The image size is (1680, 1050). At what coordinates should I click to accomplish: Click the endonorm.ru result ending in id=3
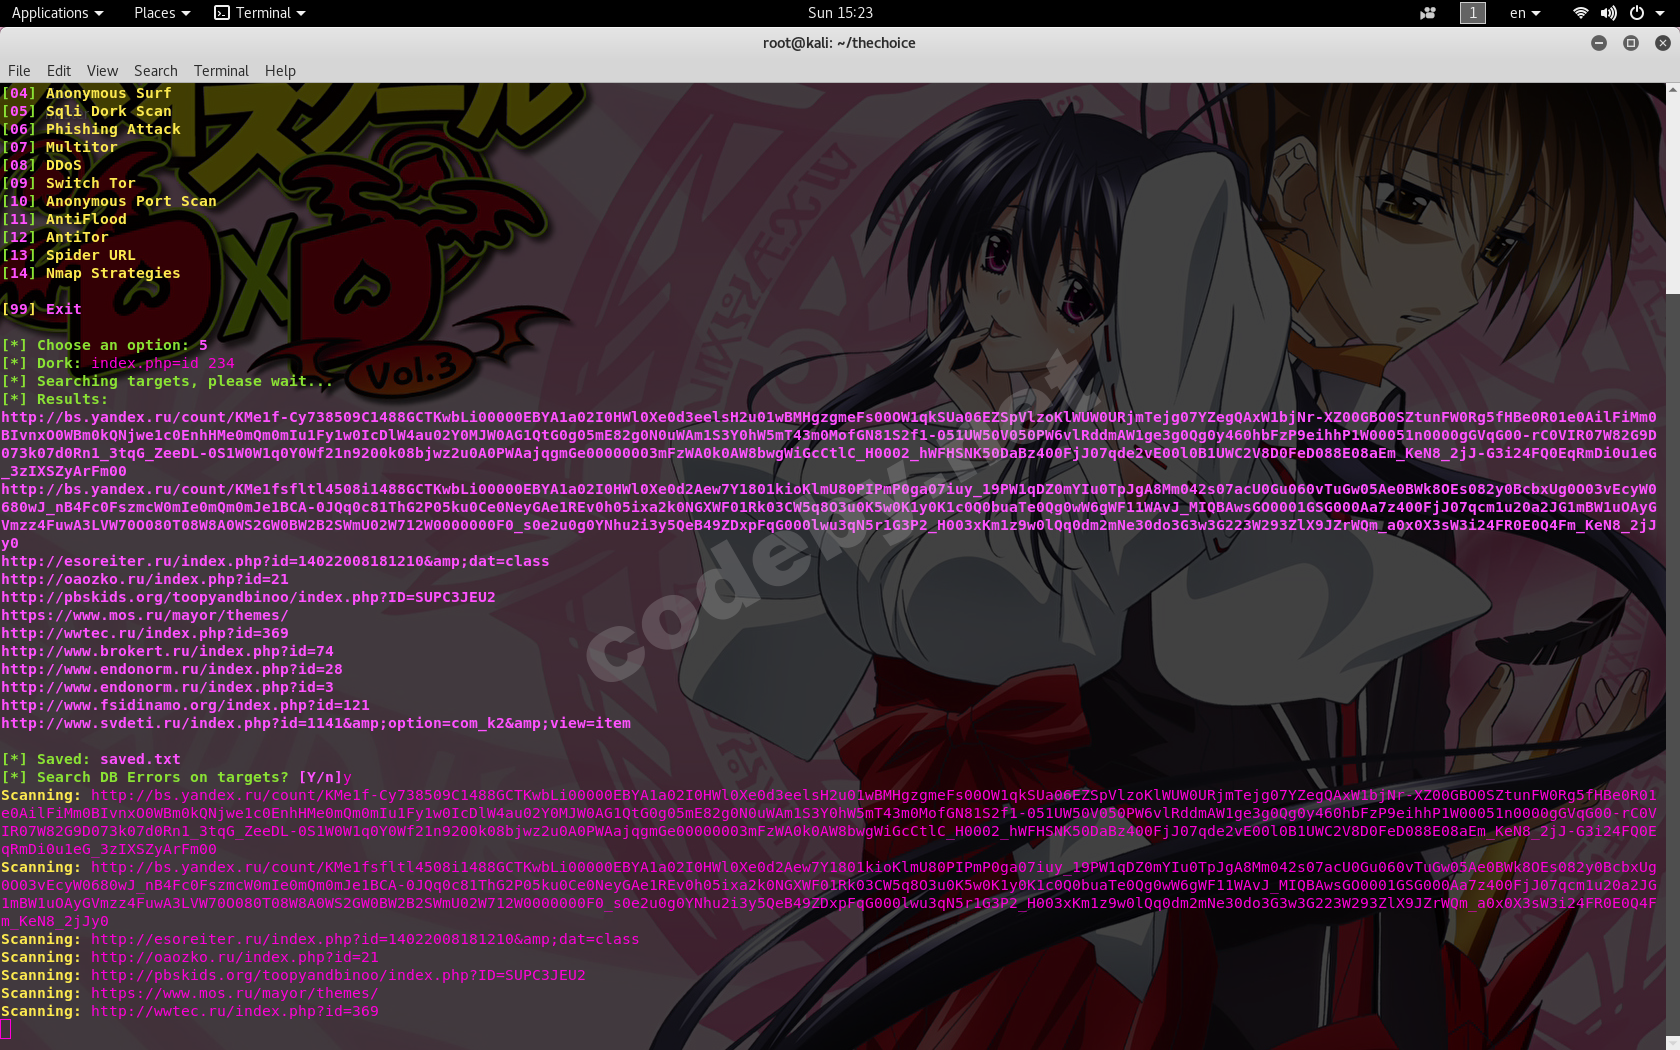168,687
